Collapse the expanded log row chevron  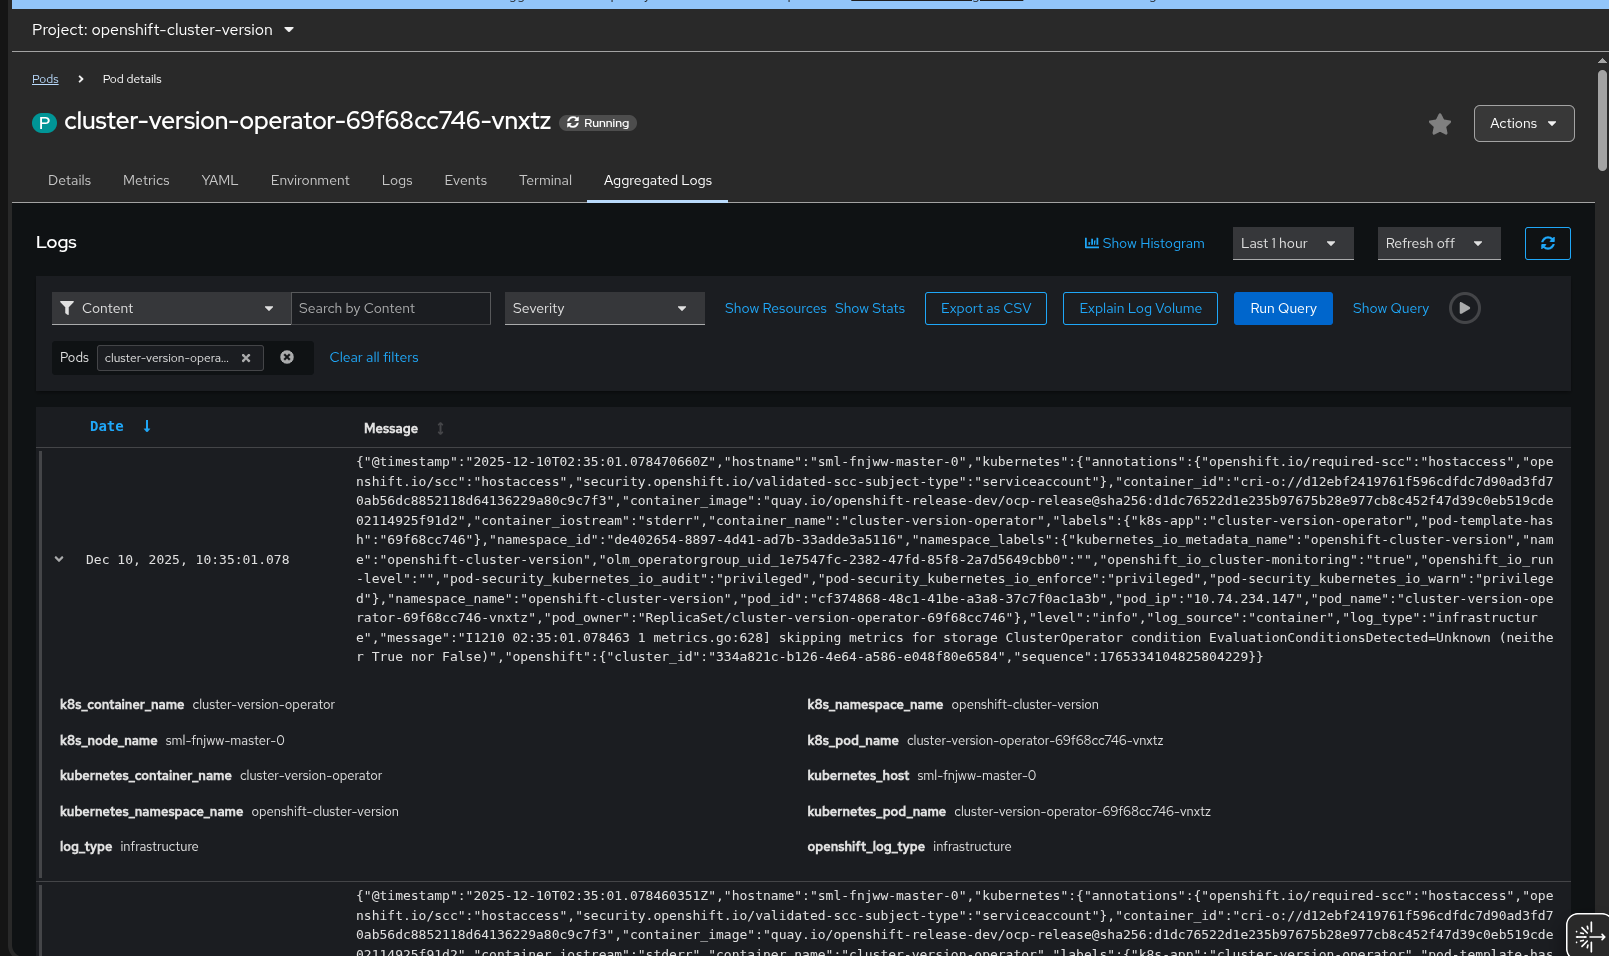click(x=59, y=560)
